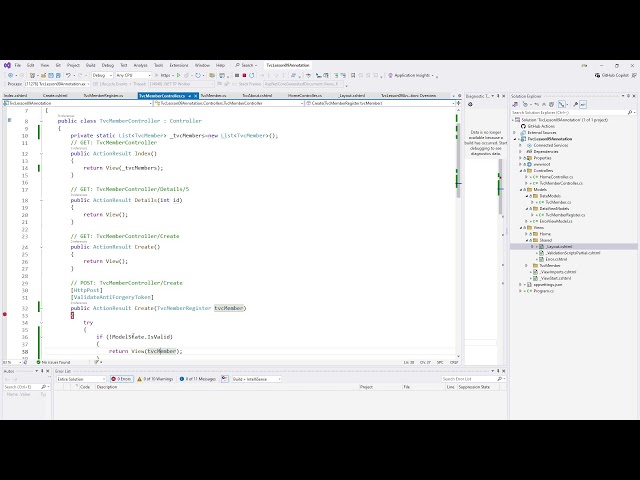The height and width of the screenshot is (480, 640).
Task: Click the Save All toolbar icon
Action: 58,76
